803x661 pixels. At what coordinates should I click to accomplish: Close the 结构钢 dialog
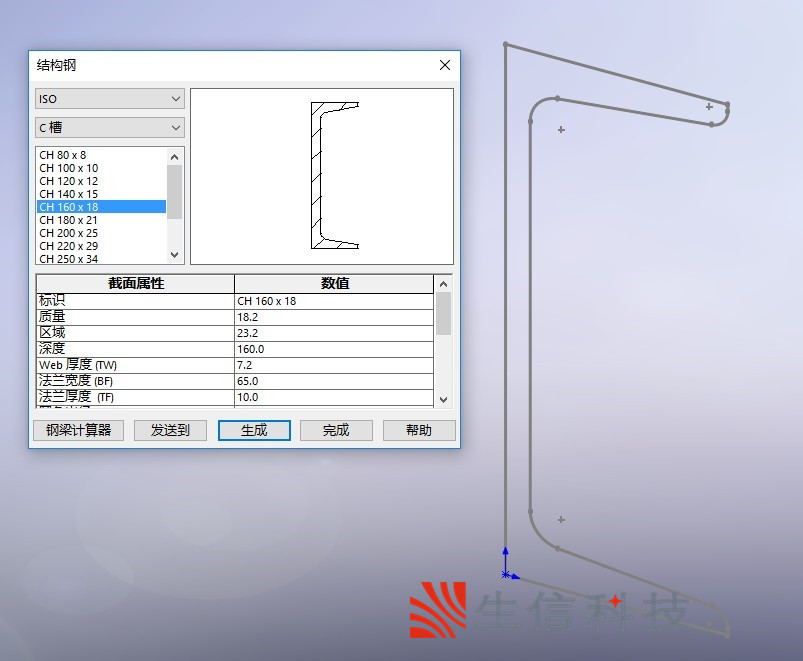point(444,65)
